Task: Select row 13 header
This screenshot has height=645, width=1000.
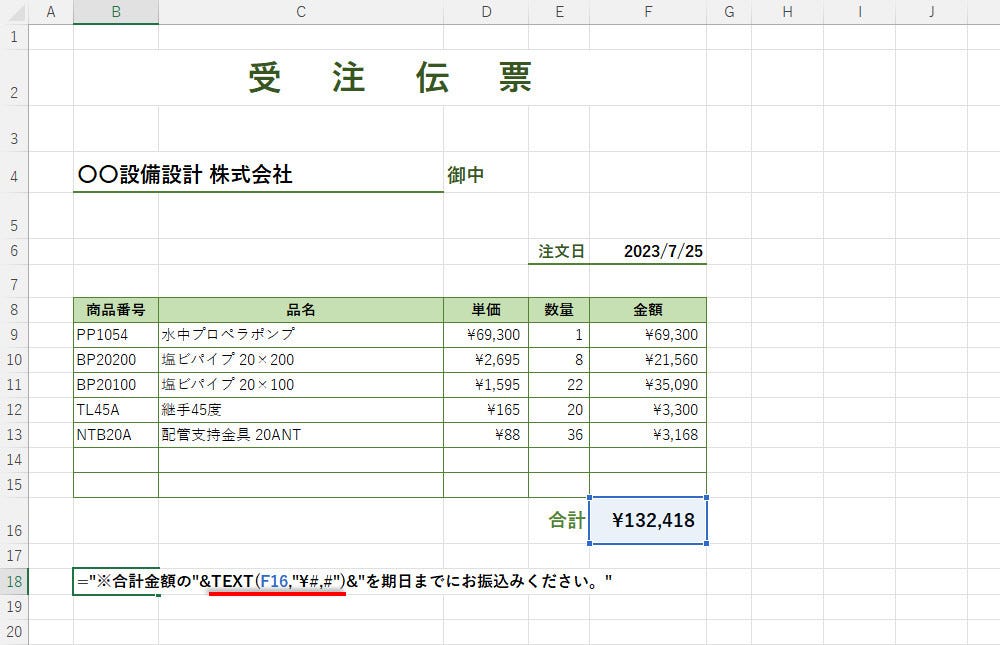Action: pyautogui.click(x=14, y=435)
